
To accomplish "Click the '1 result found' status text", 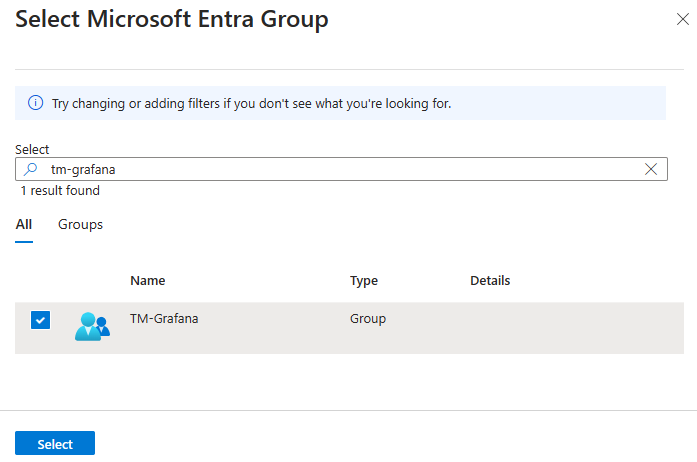I will tap(60, 190).
